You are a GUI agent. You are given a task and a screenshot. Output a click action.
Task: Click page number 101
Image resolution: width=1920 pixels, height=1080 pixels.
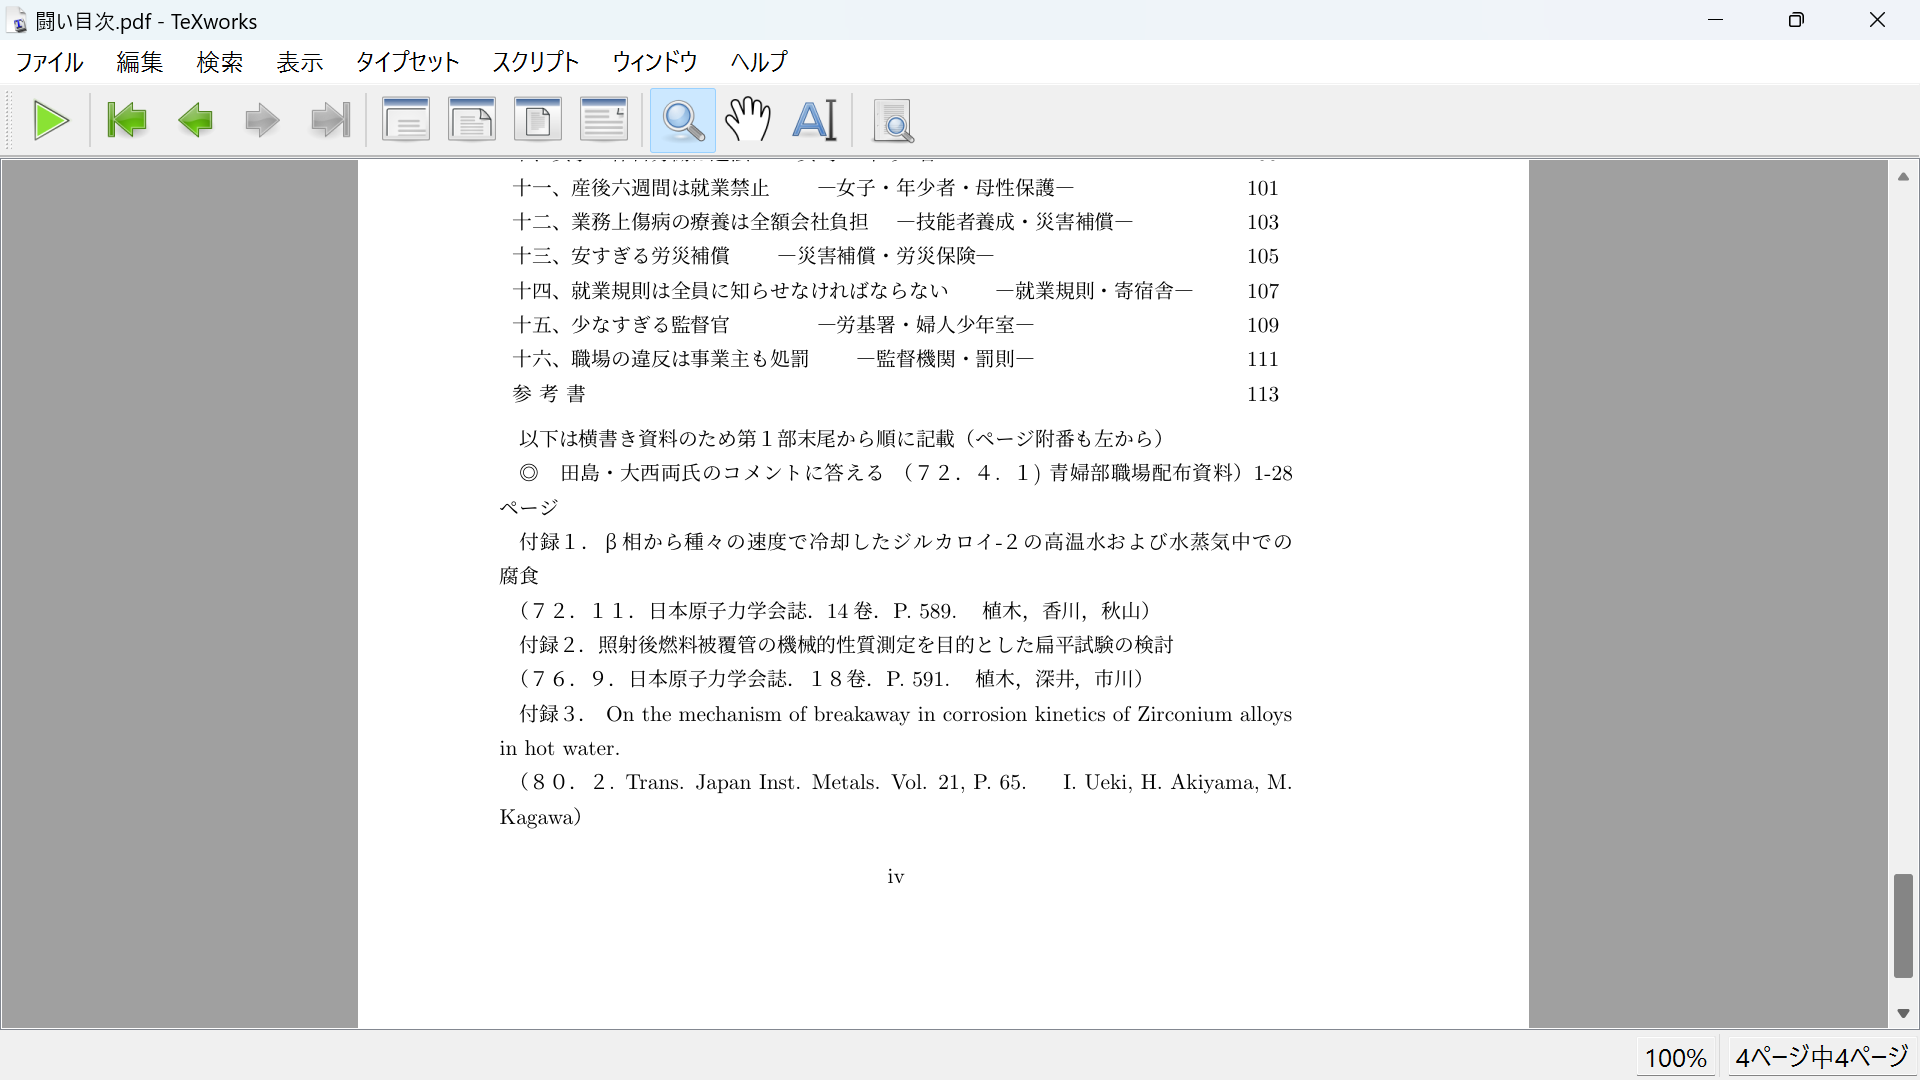tap(1263, 188)
